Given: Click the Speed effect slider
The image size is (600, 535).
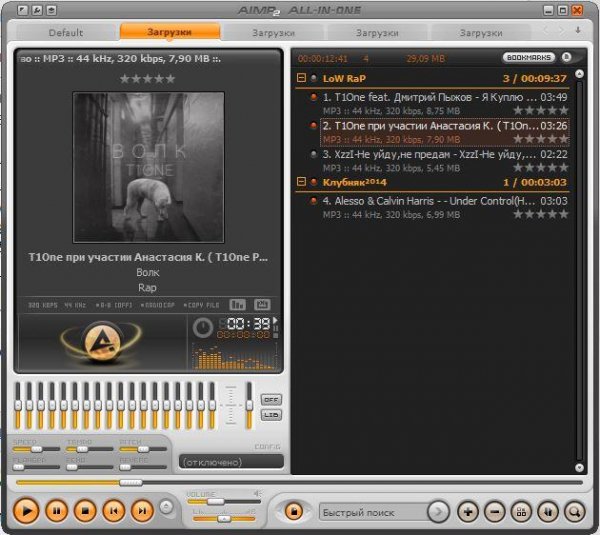Looking at the screenshot, I should click(x=36, y=449).
